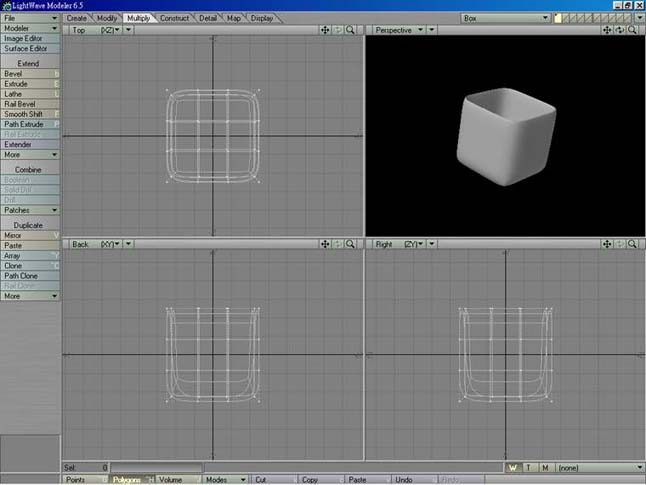The image size is (646, 485).
Task: Open render style arrow next to Top dropdown
Action: [x=129, y=30]
